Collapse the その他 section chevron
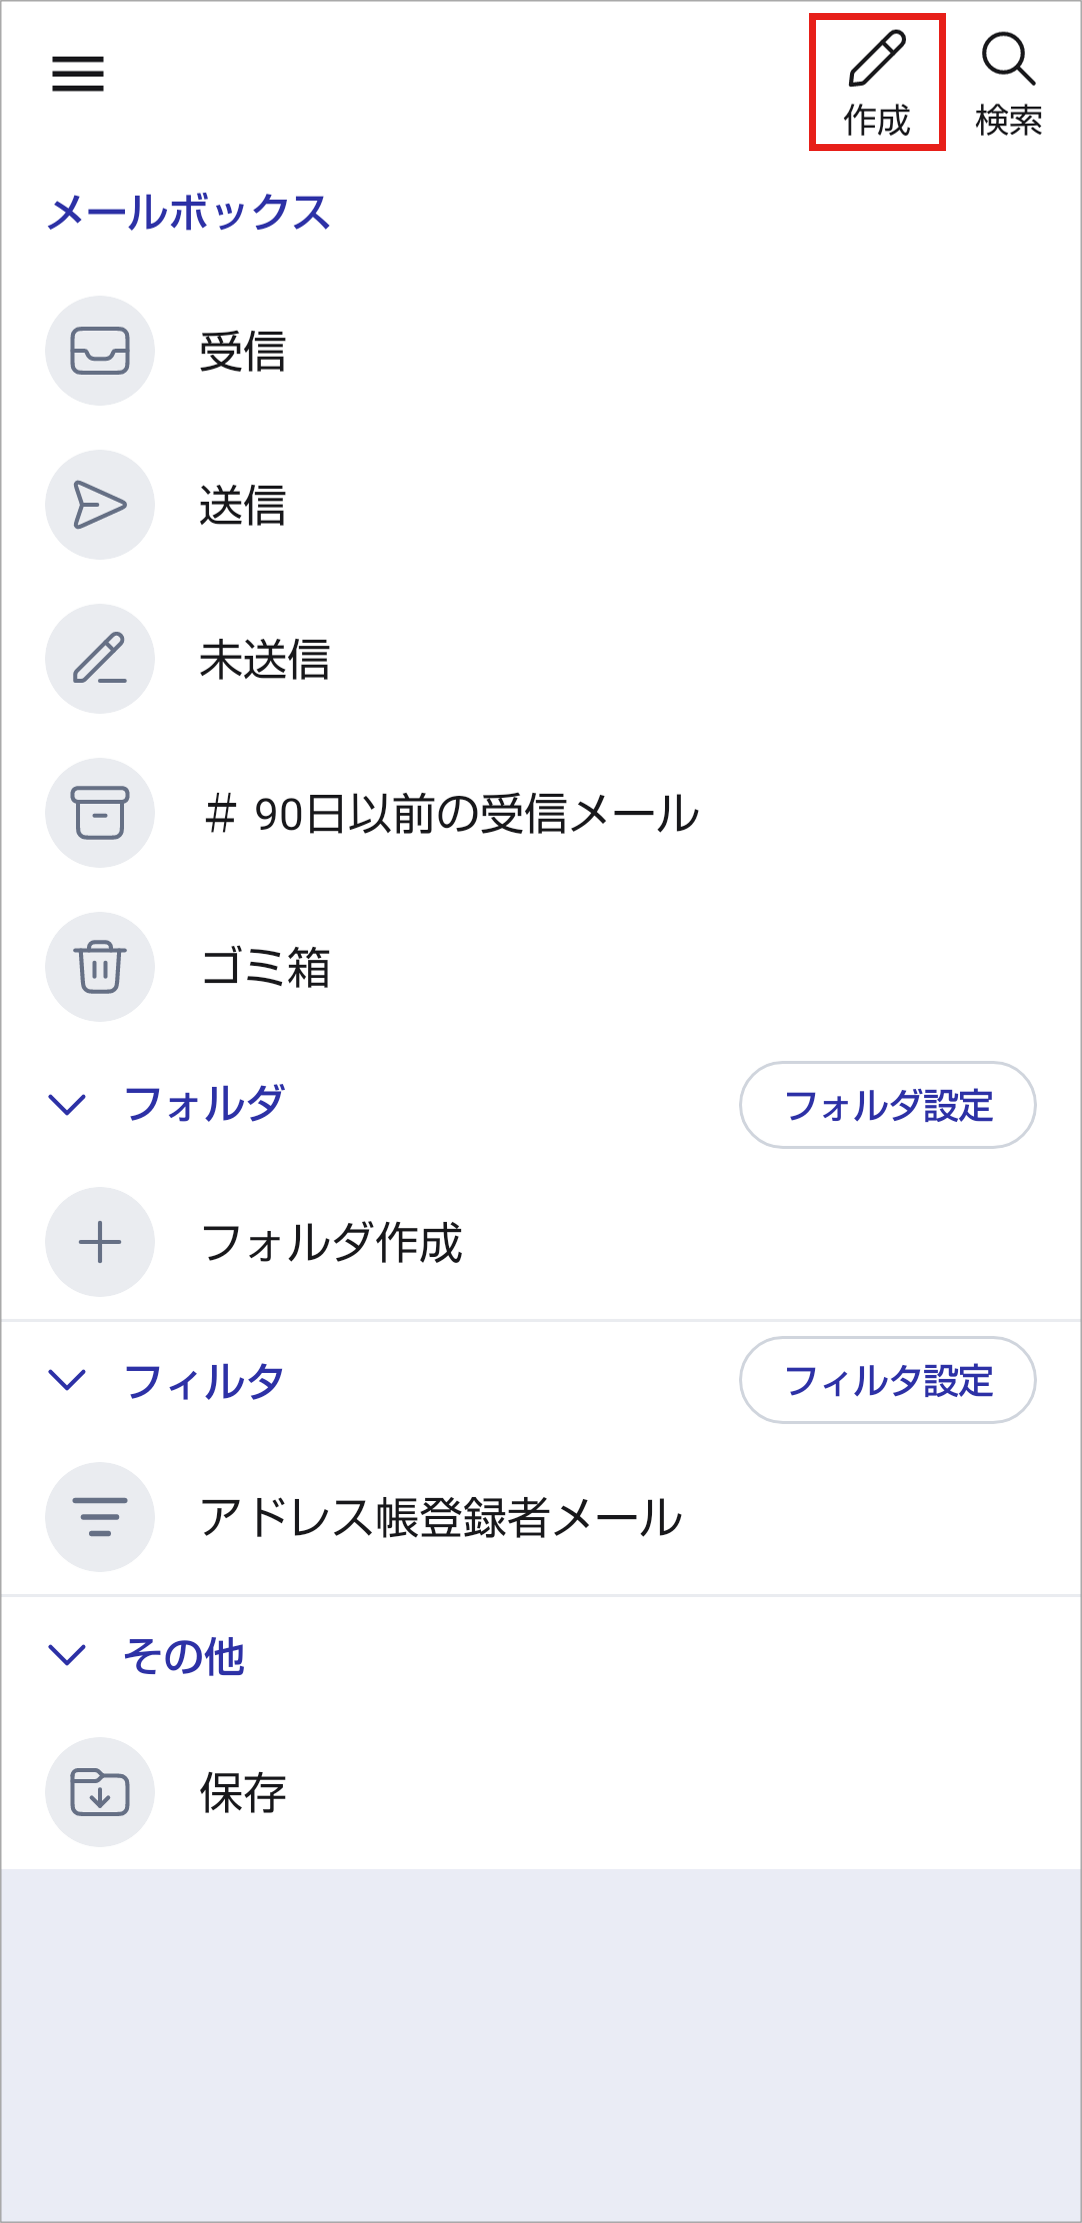Image resolution: width=1082 pixels, height=2223 pixels. click(x=67, y=1655)
